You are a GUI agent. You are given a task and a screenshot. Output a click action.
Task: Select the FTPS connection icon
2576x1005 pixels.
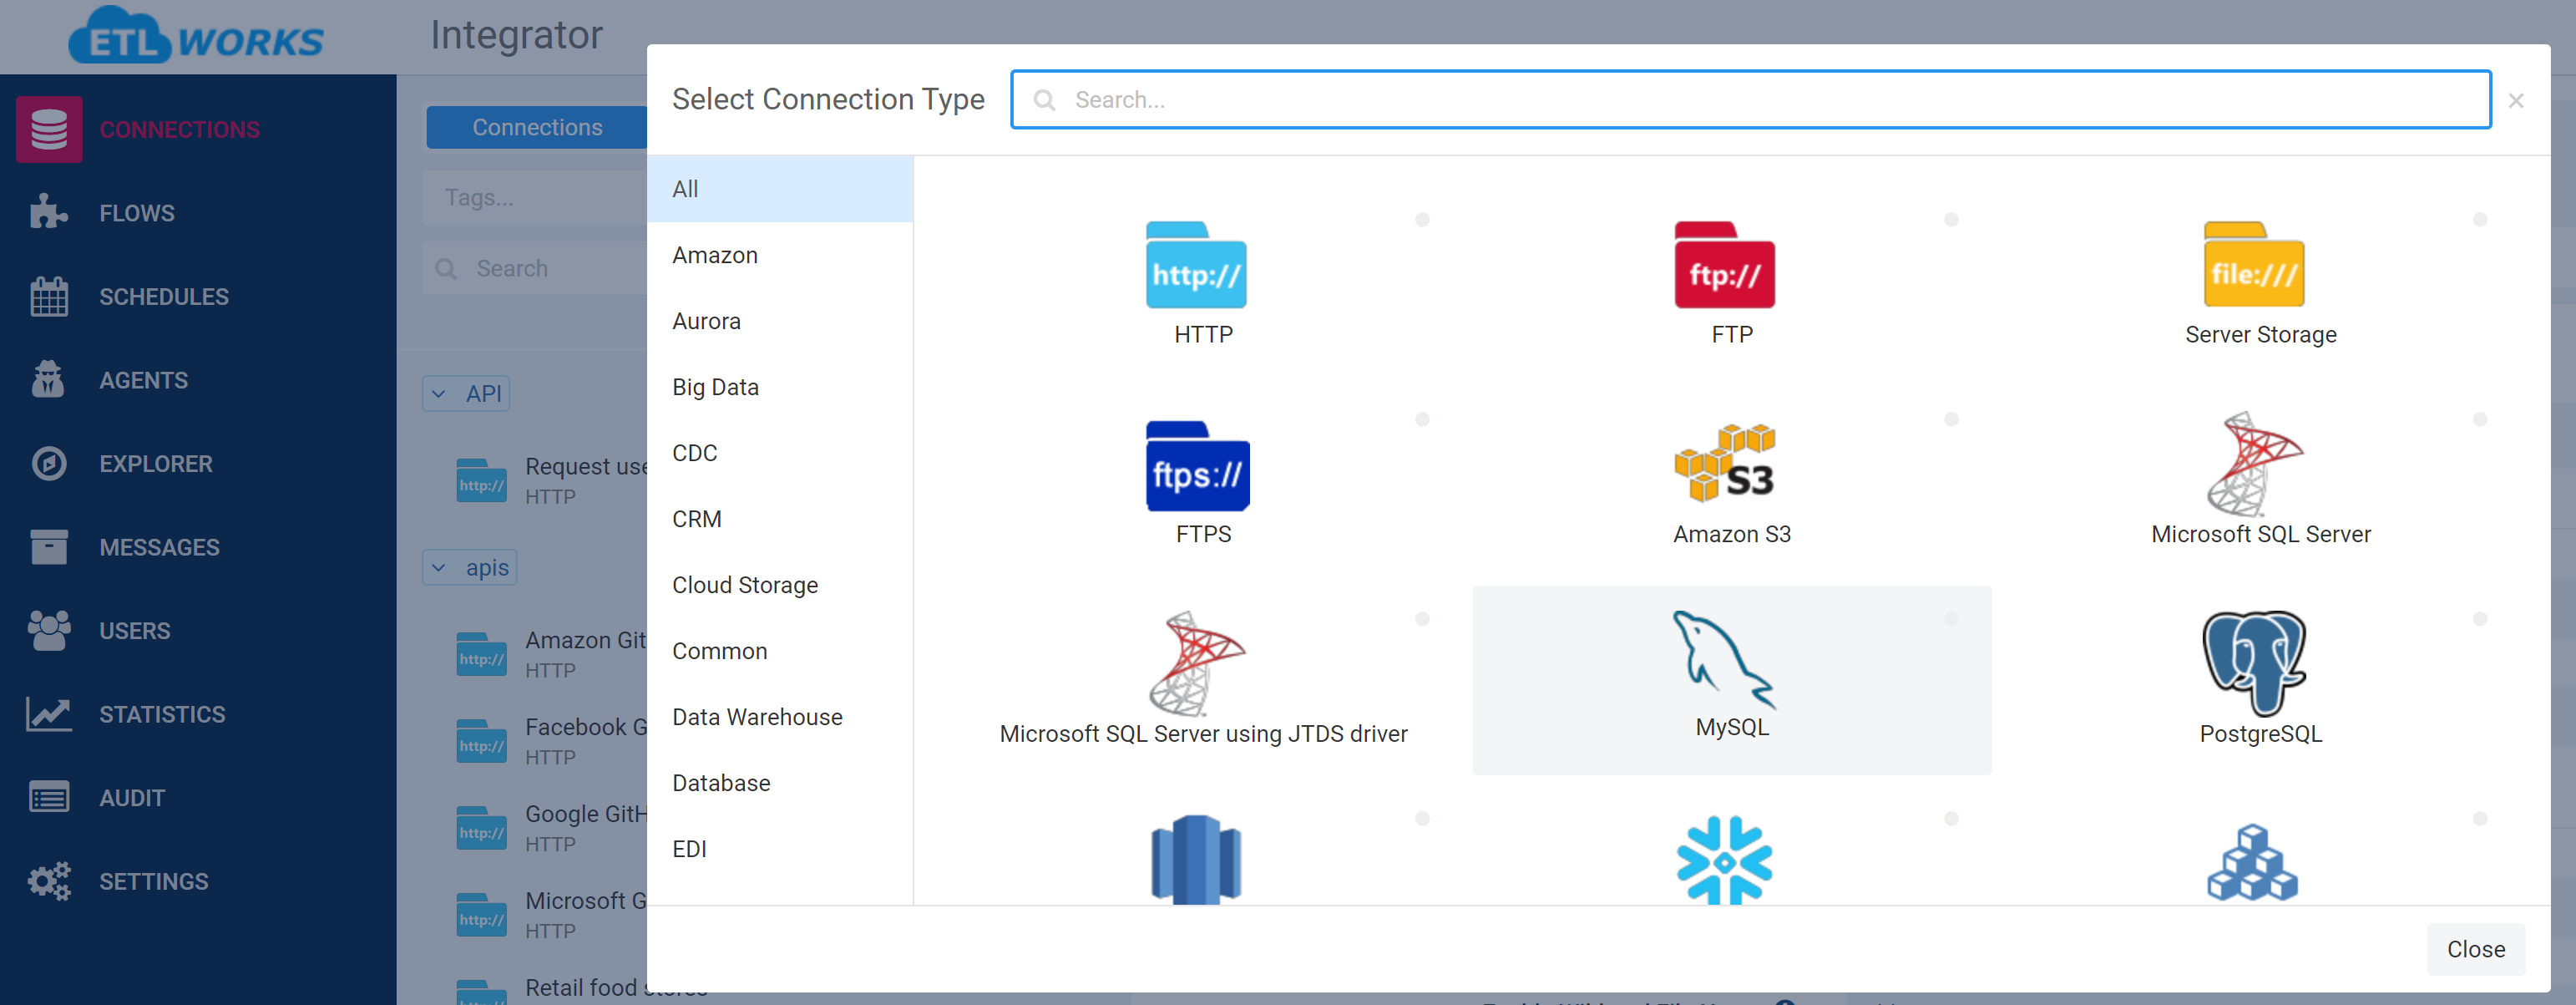1197,465
